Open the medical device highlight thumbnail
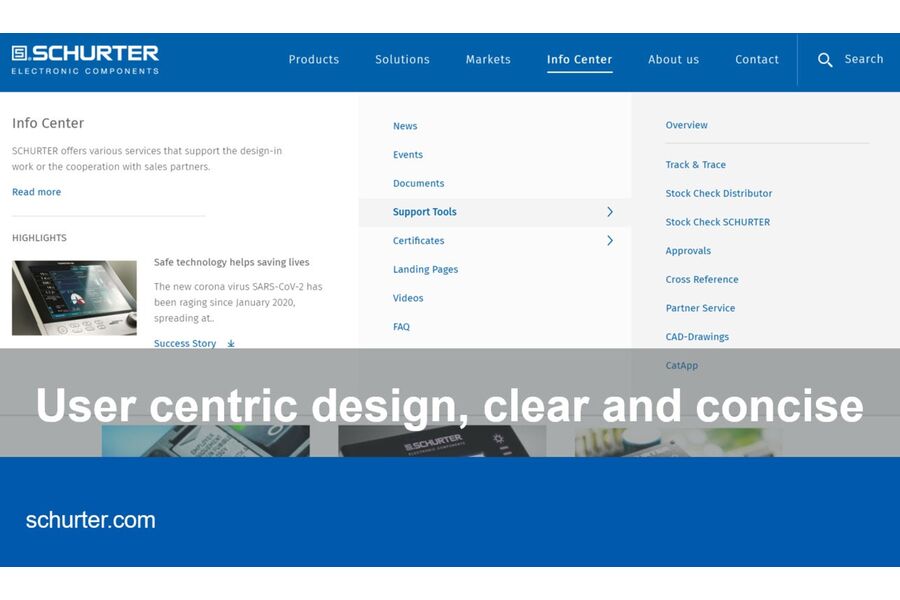Image resolution: width=900 pixels, height=600 pixels. 74,297
